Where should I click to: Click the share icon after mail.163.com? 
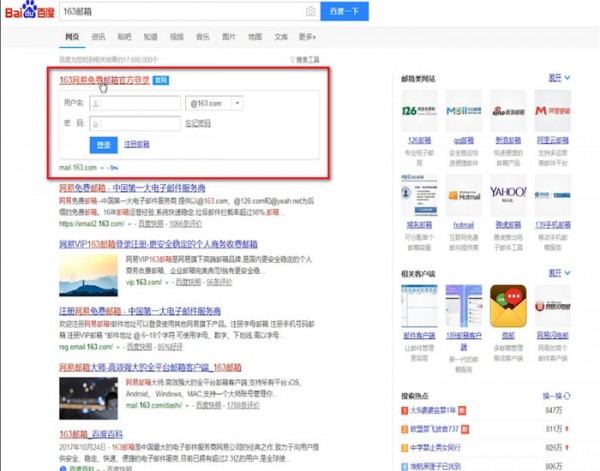tap(114, 168)
